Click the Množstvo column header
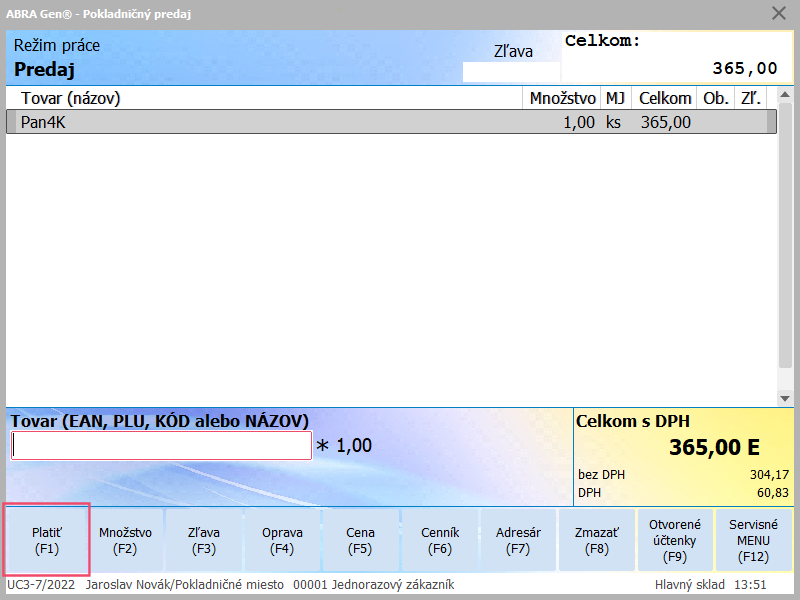This screenshot has height=600, width=800. pyautogui.click(x=562, y=98)
